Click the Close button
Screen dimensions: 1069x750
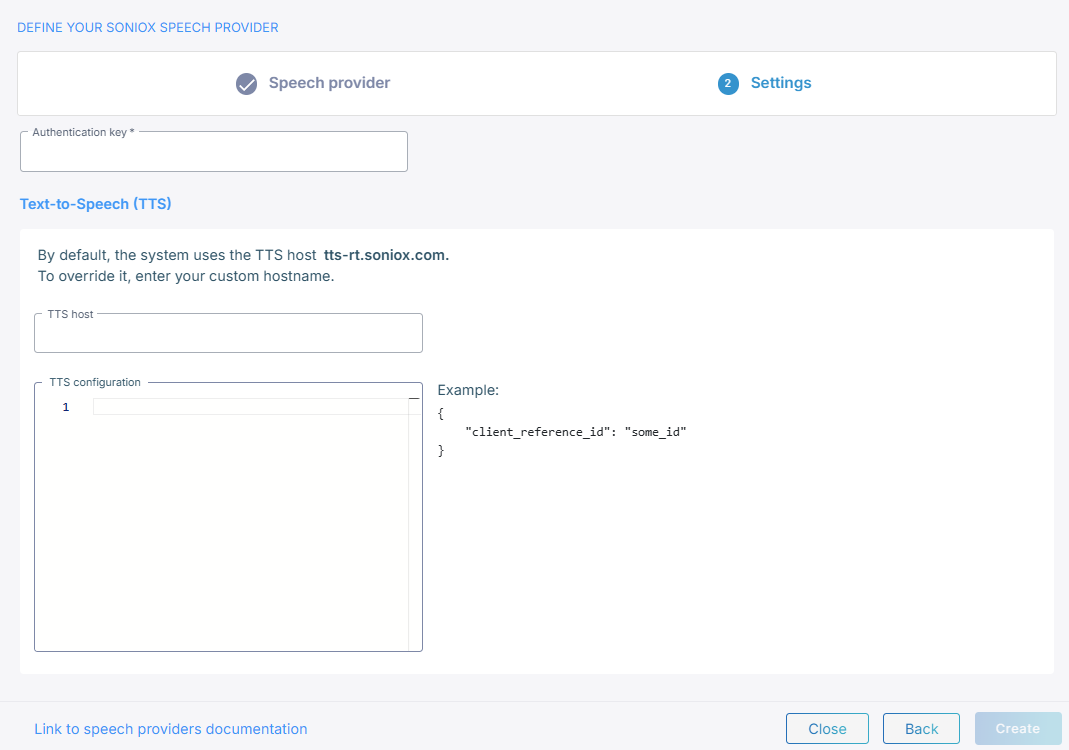coord(827,729)
